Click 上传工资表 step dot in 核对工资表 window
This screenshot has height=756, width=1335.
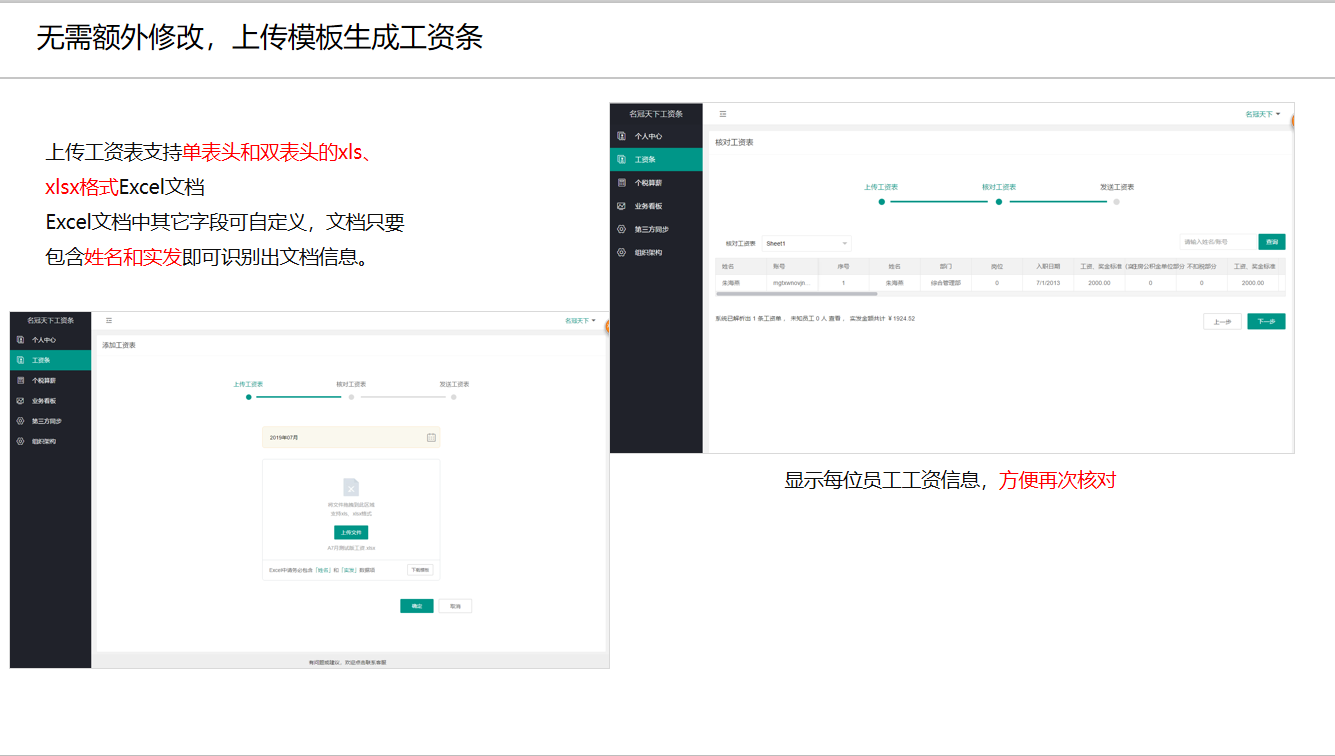[x=881, y=201]
